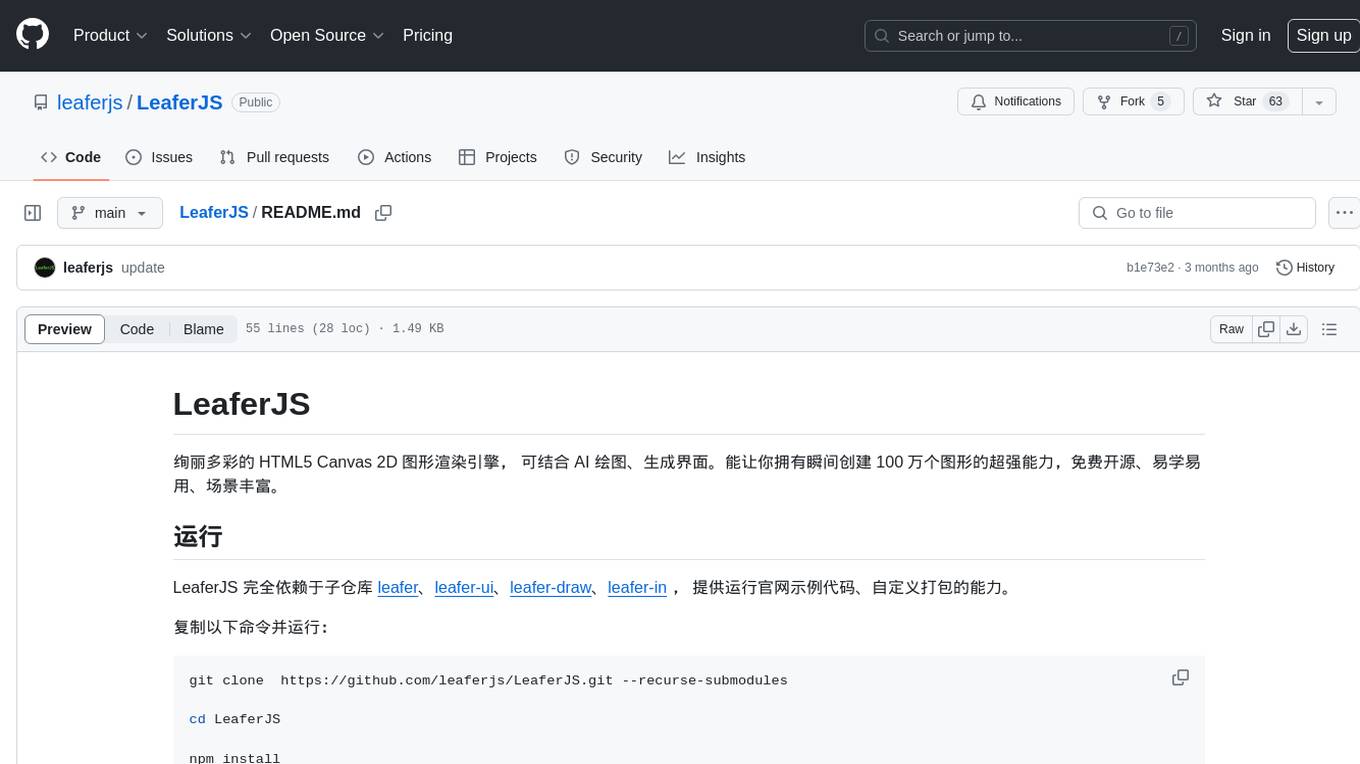Viewport: 1360px width, 764px height.
Task: Focus the Search or jump to field
Action: [x=1032, y=36]
